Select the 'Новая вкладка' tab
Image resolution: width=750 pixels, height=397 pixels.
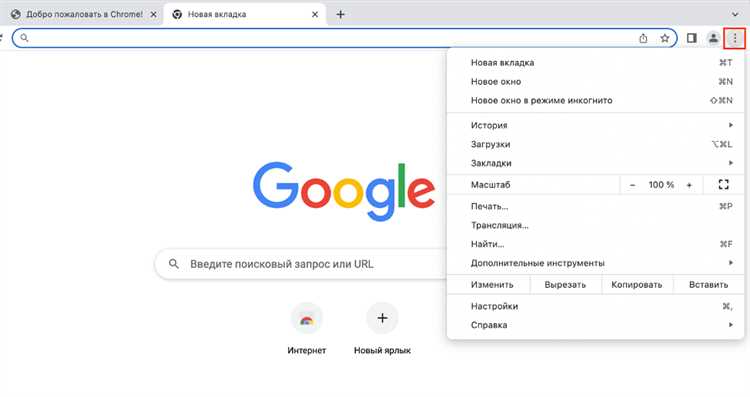pyautogui.click(x=244, y=14)
